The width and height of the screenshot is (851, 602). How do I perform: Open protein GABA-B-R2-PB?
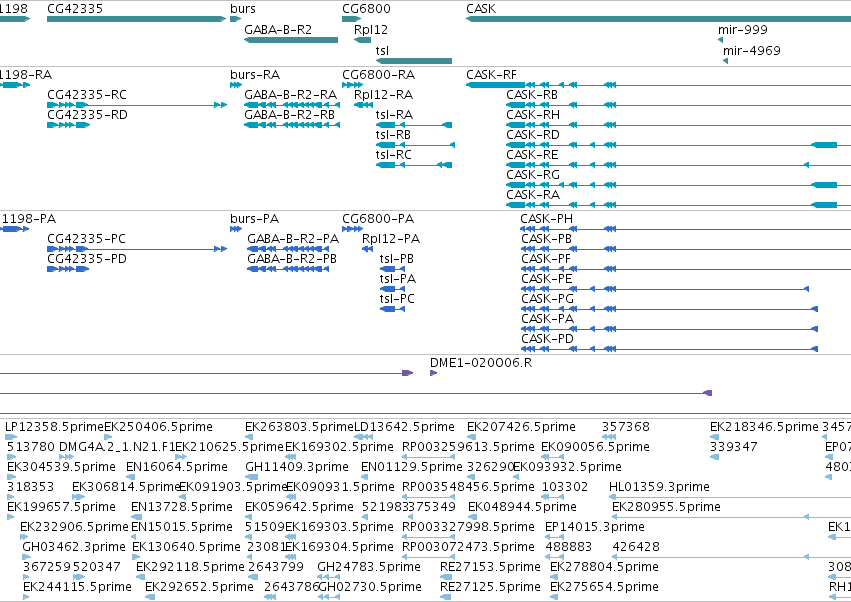(x=292, y=259)
